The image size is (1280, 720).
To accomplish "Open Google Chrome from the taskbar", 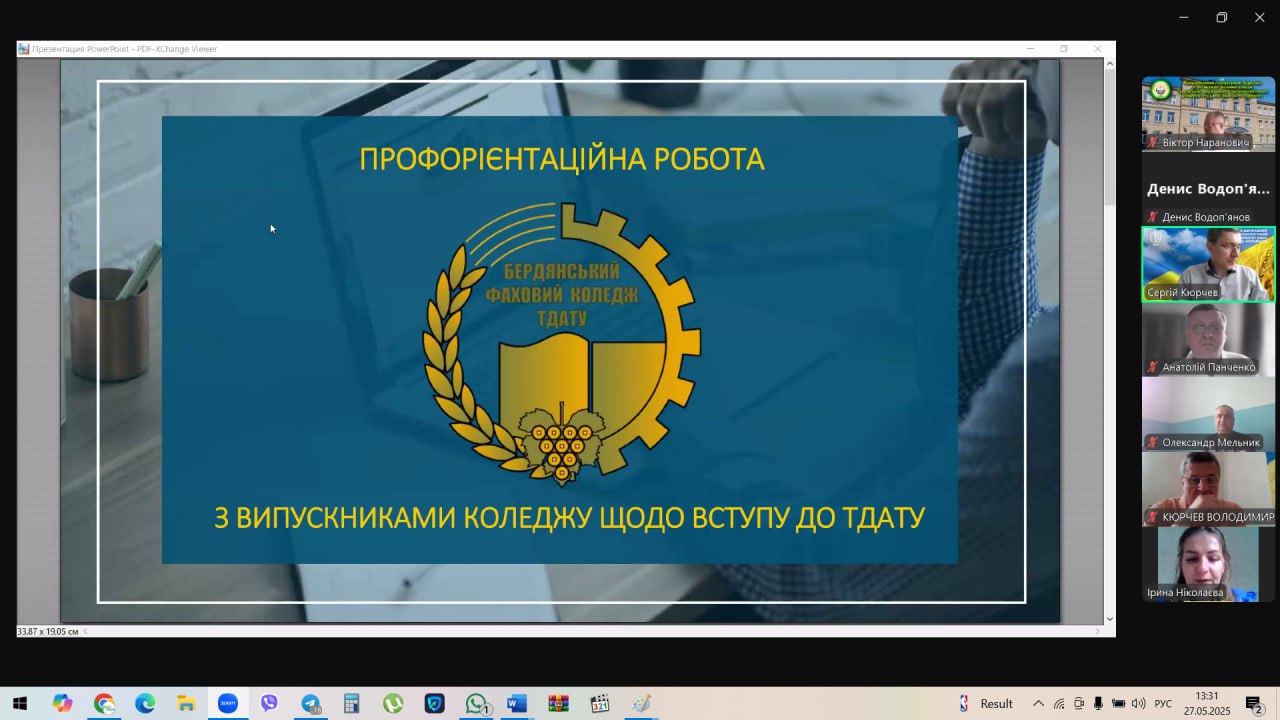I will [x=104, y=703].
